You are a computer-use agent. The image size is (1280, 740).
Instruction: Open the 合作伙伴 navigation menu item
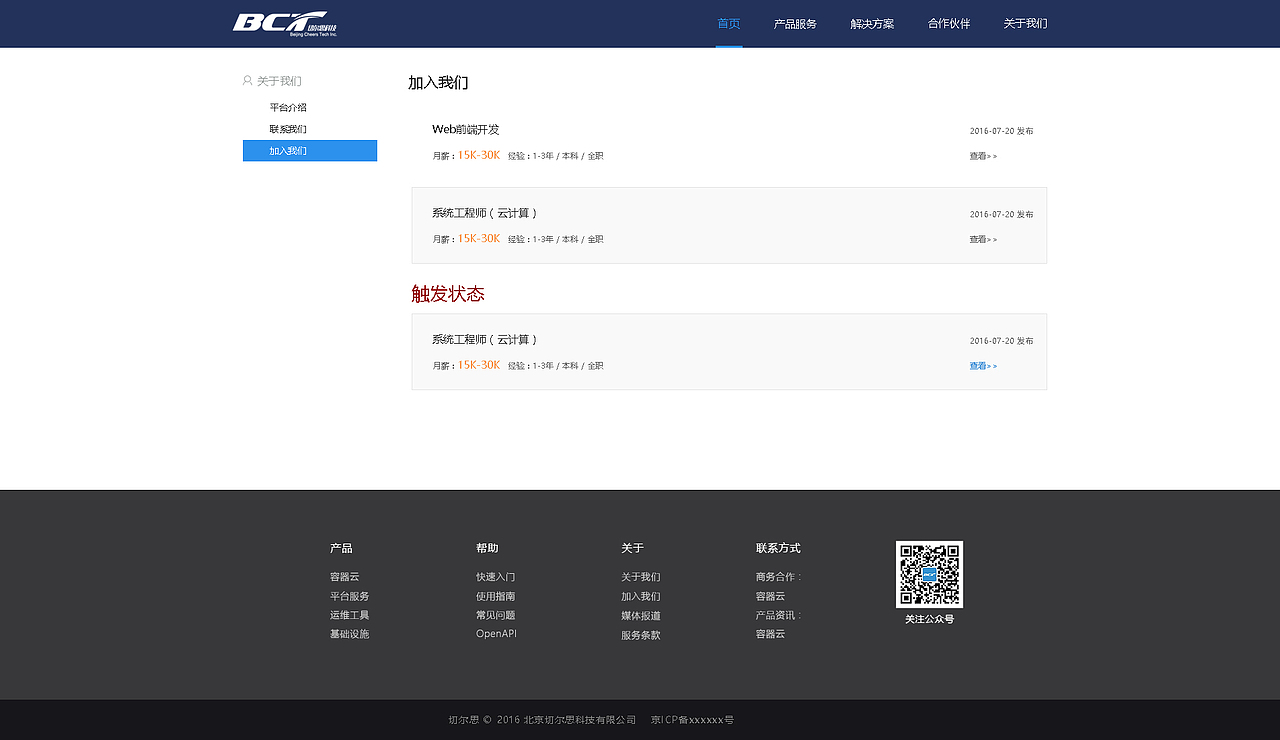point(947,22)
